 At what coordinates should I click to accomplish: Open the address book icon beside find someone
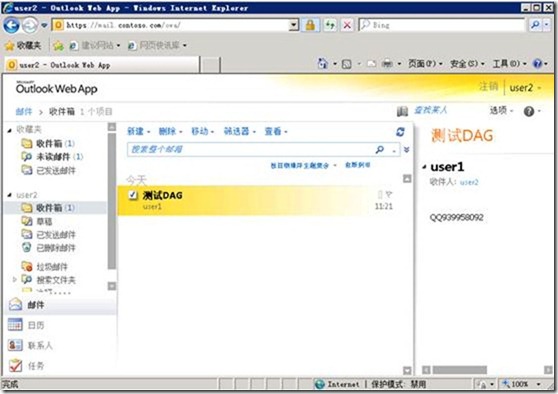pyautogui.click(x=402, y=111)
